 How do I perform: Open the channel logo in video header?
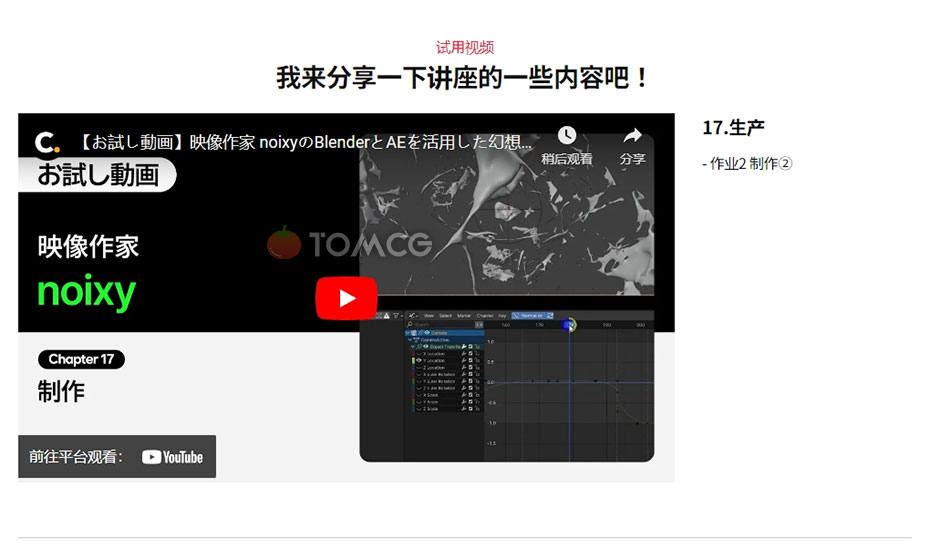pyautogui.click(x=47, y=142)
